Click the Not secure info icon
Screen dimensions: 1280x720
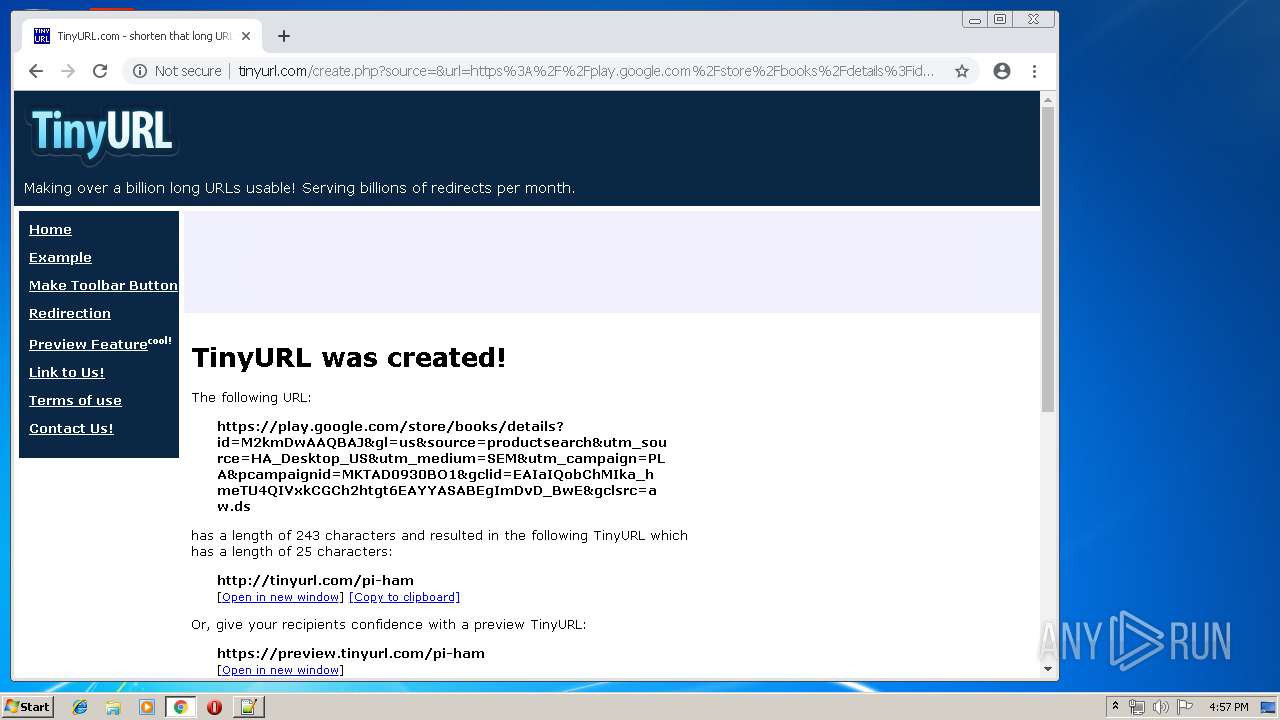pos(140,71)
